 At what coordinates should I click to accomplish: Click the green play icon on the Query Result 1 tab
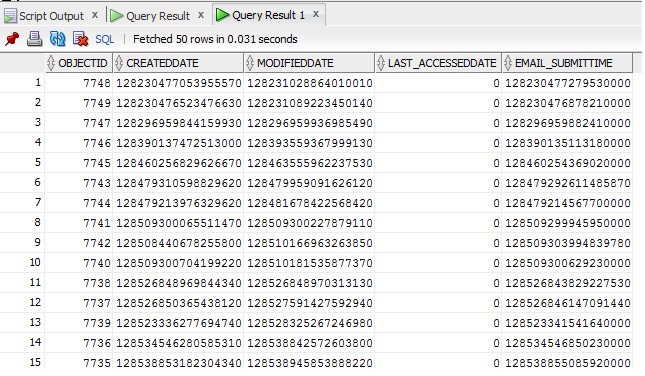click(223, 15)
